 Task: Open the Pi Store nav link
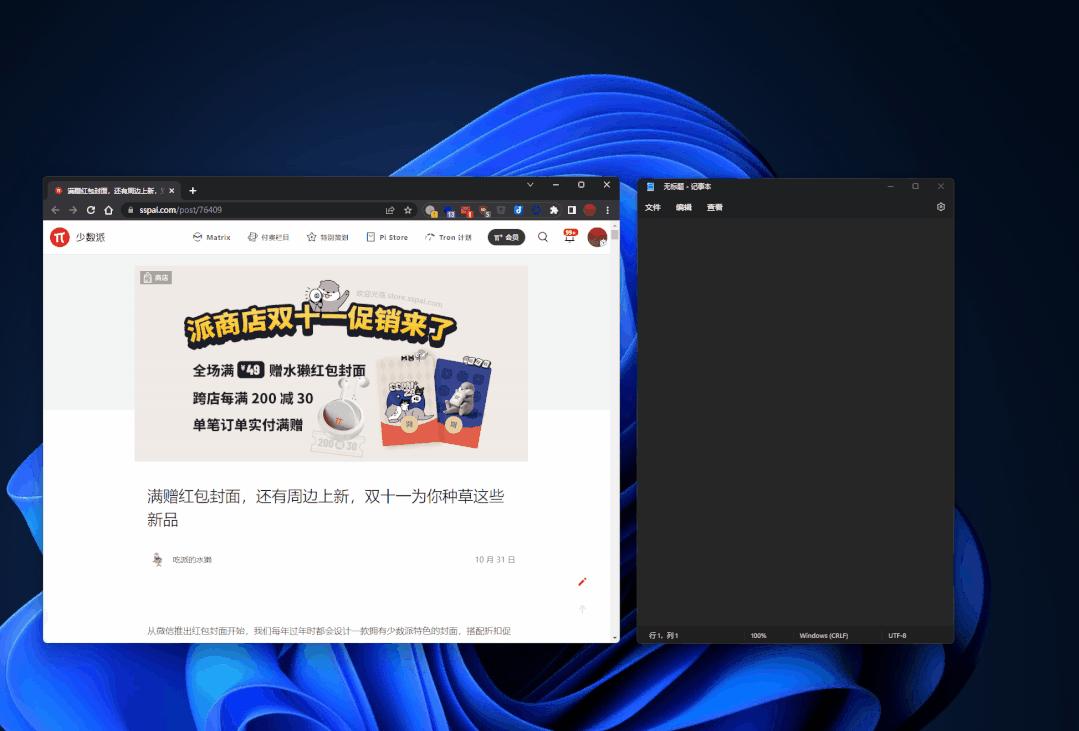(x=387, y=237)
